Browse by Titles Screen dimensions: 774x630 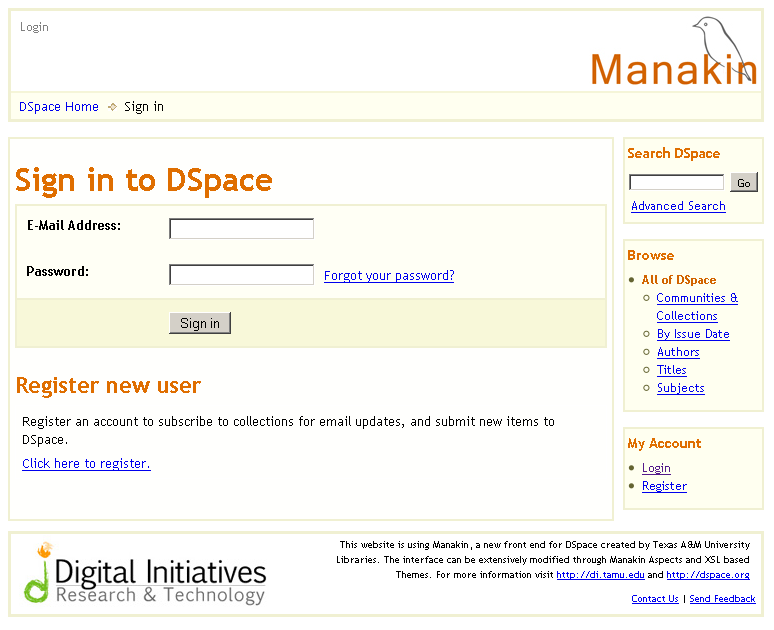(x=672, y=370)
